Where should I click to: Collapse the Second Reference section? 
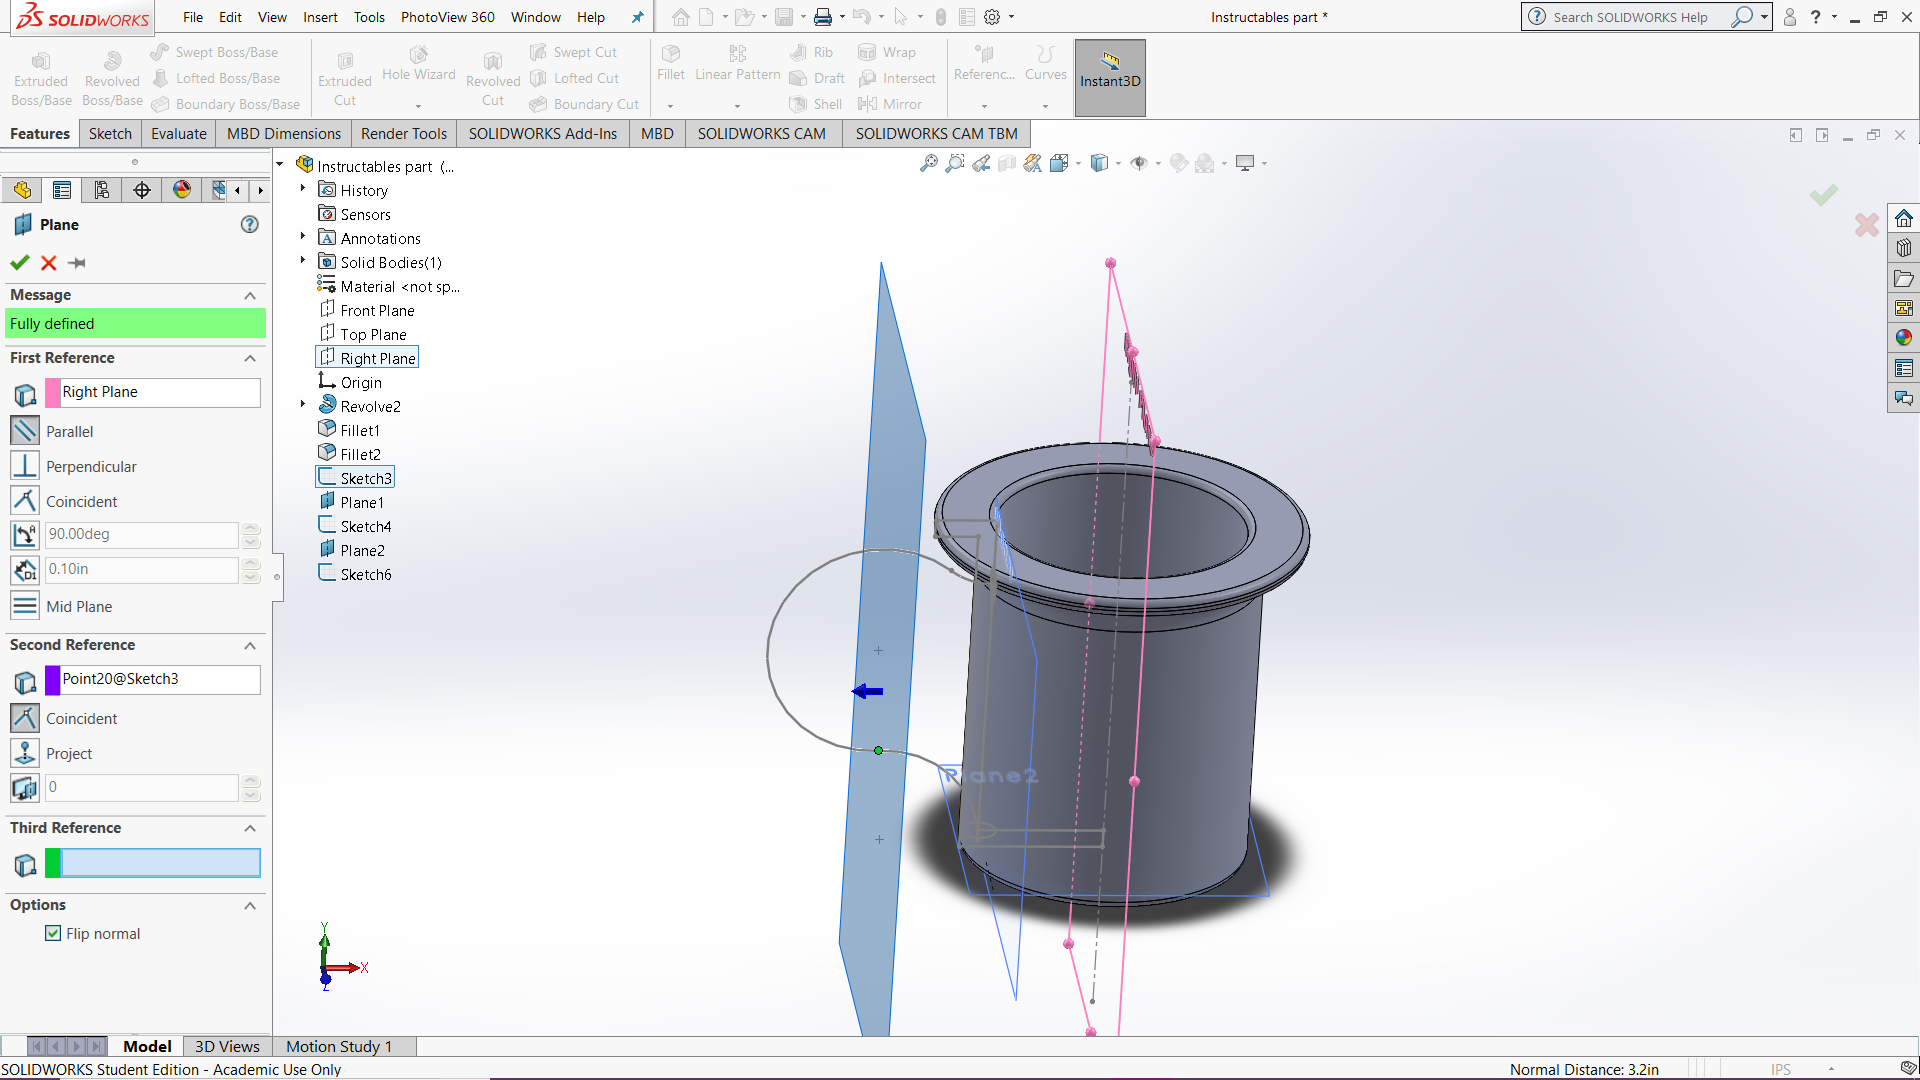pyautogui.click(x=250, y=645)
